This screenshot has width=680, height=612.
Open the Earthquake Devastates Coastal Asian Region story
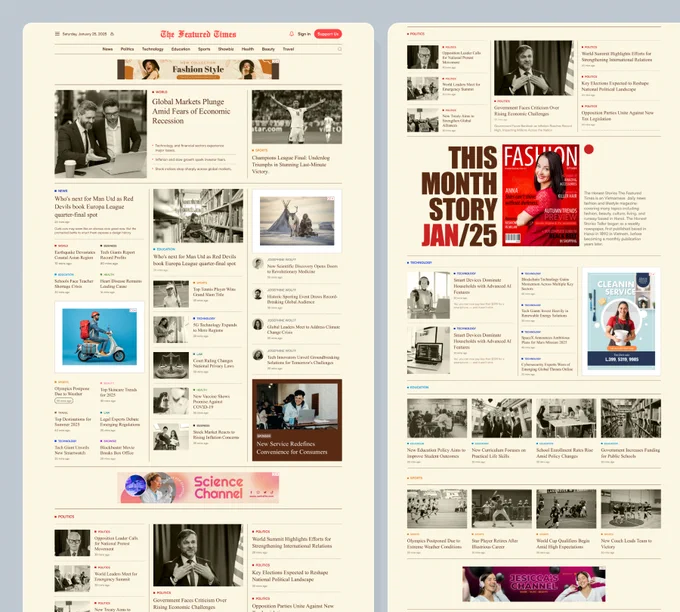[75, 255]
